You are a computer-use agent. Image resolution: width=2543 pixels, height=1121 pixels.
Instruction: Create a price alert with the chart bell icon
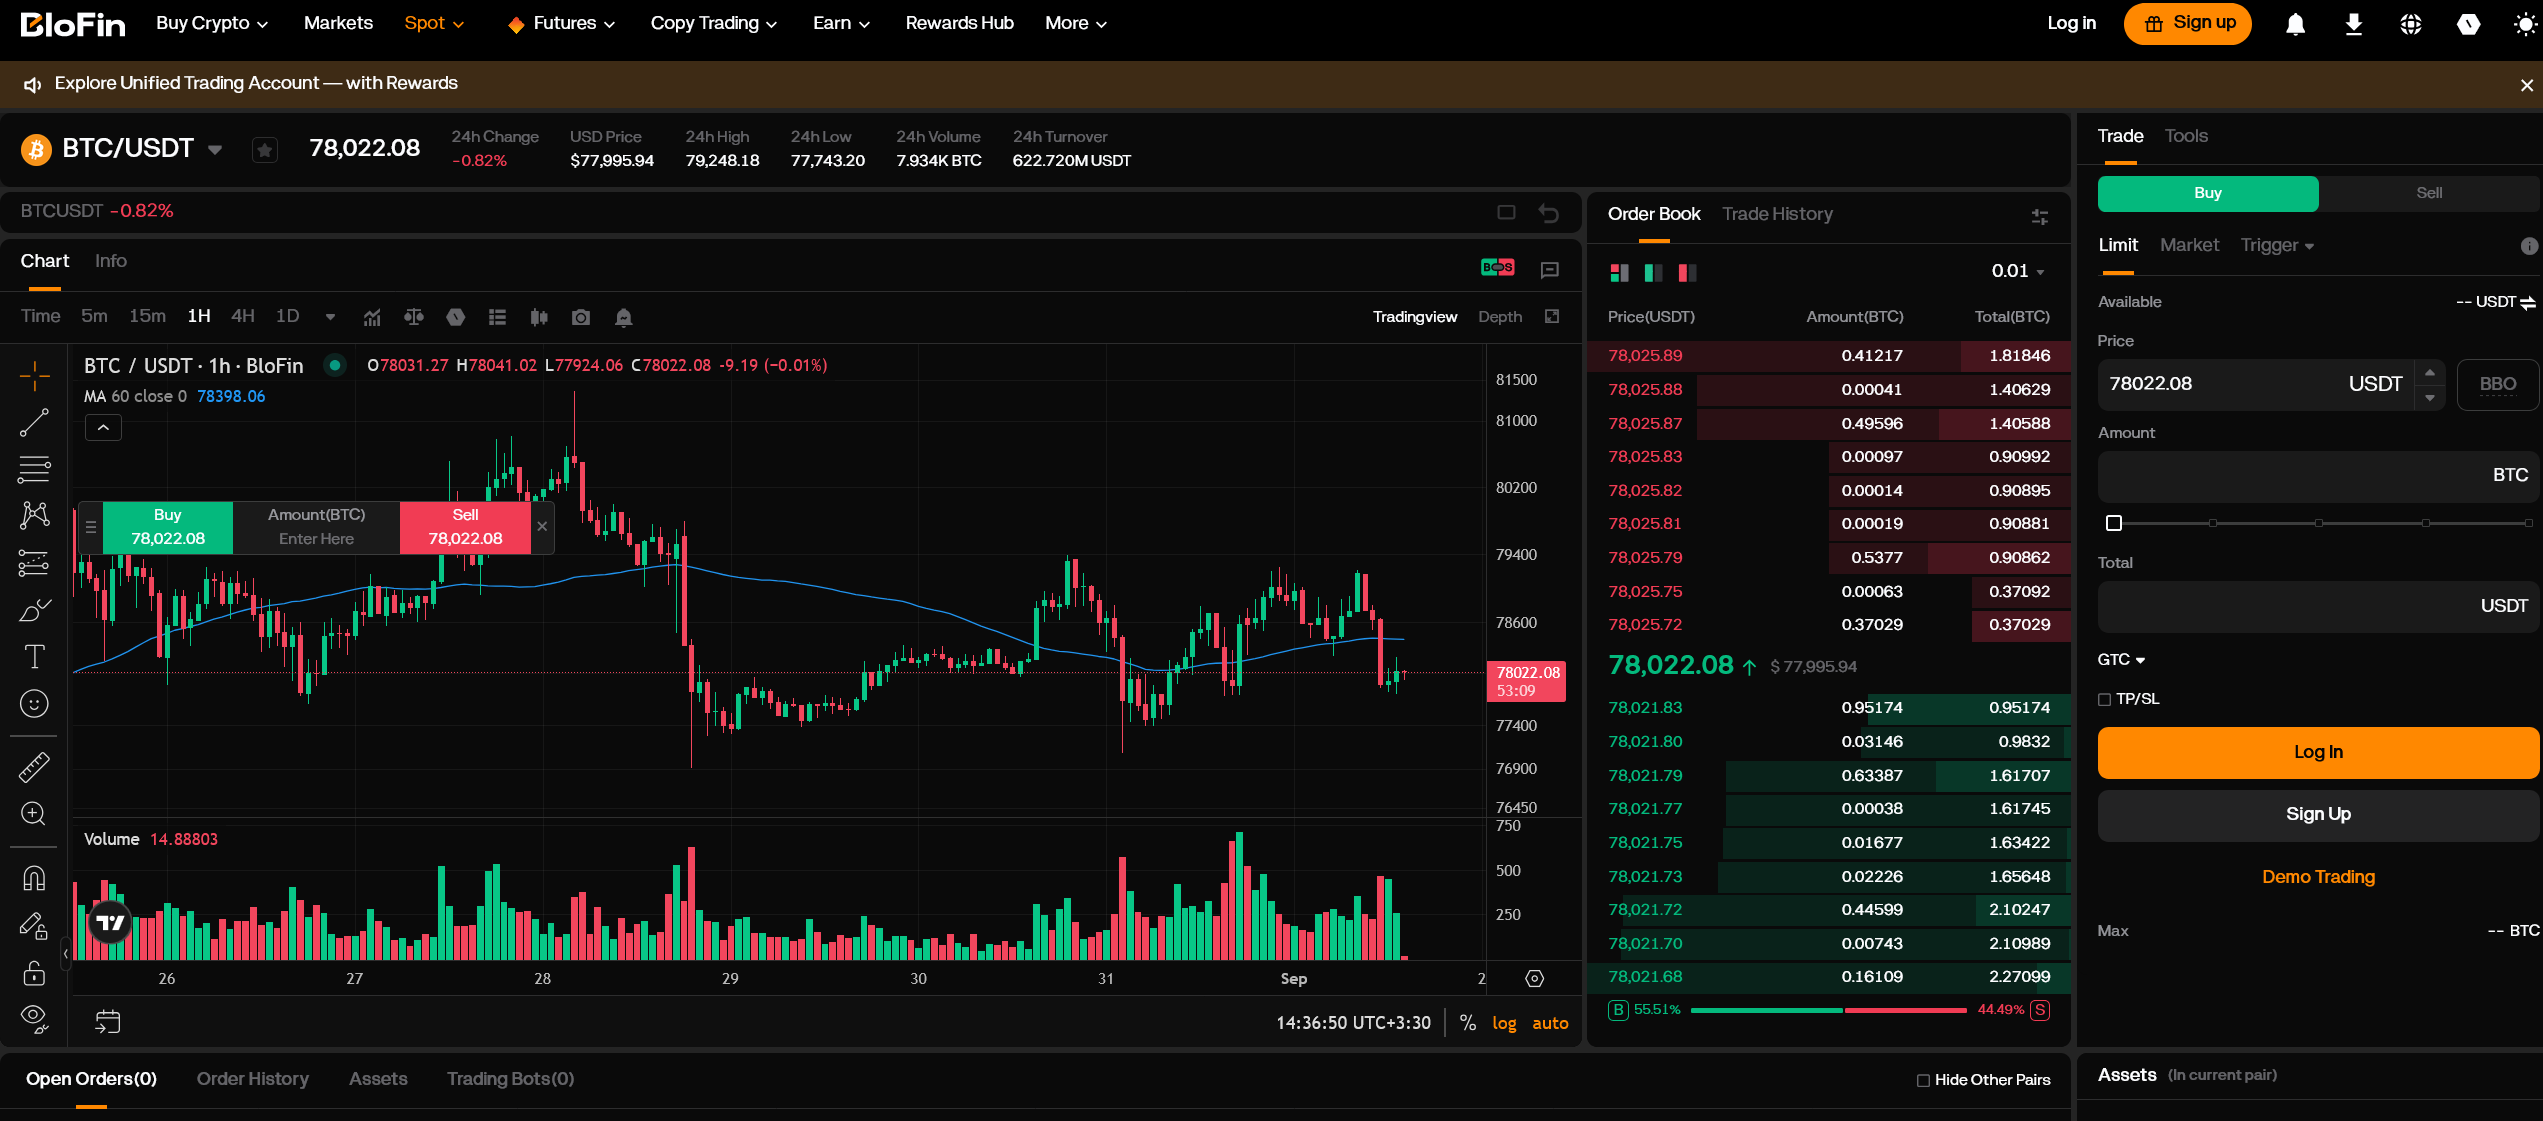[x=623, y=317]
